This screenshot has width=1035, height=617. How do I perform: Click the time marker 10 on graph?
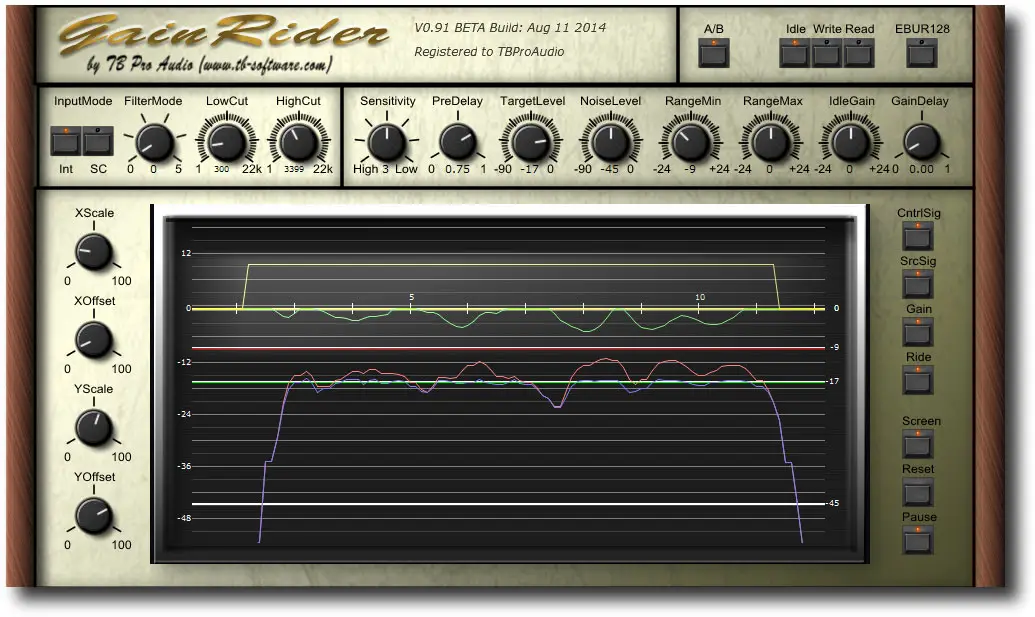point(700,297)
